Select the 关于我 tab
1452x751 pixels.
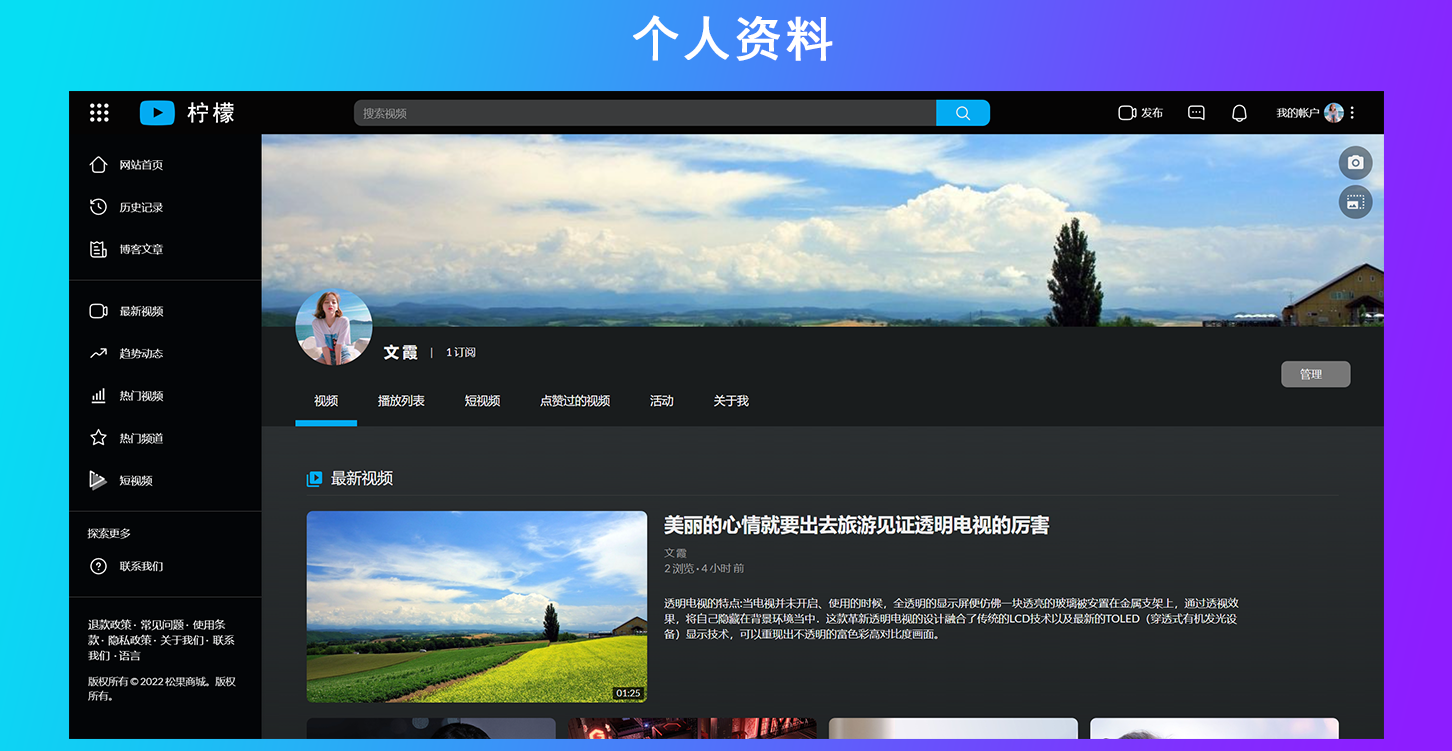click(731, 401)
